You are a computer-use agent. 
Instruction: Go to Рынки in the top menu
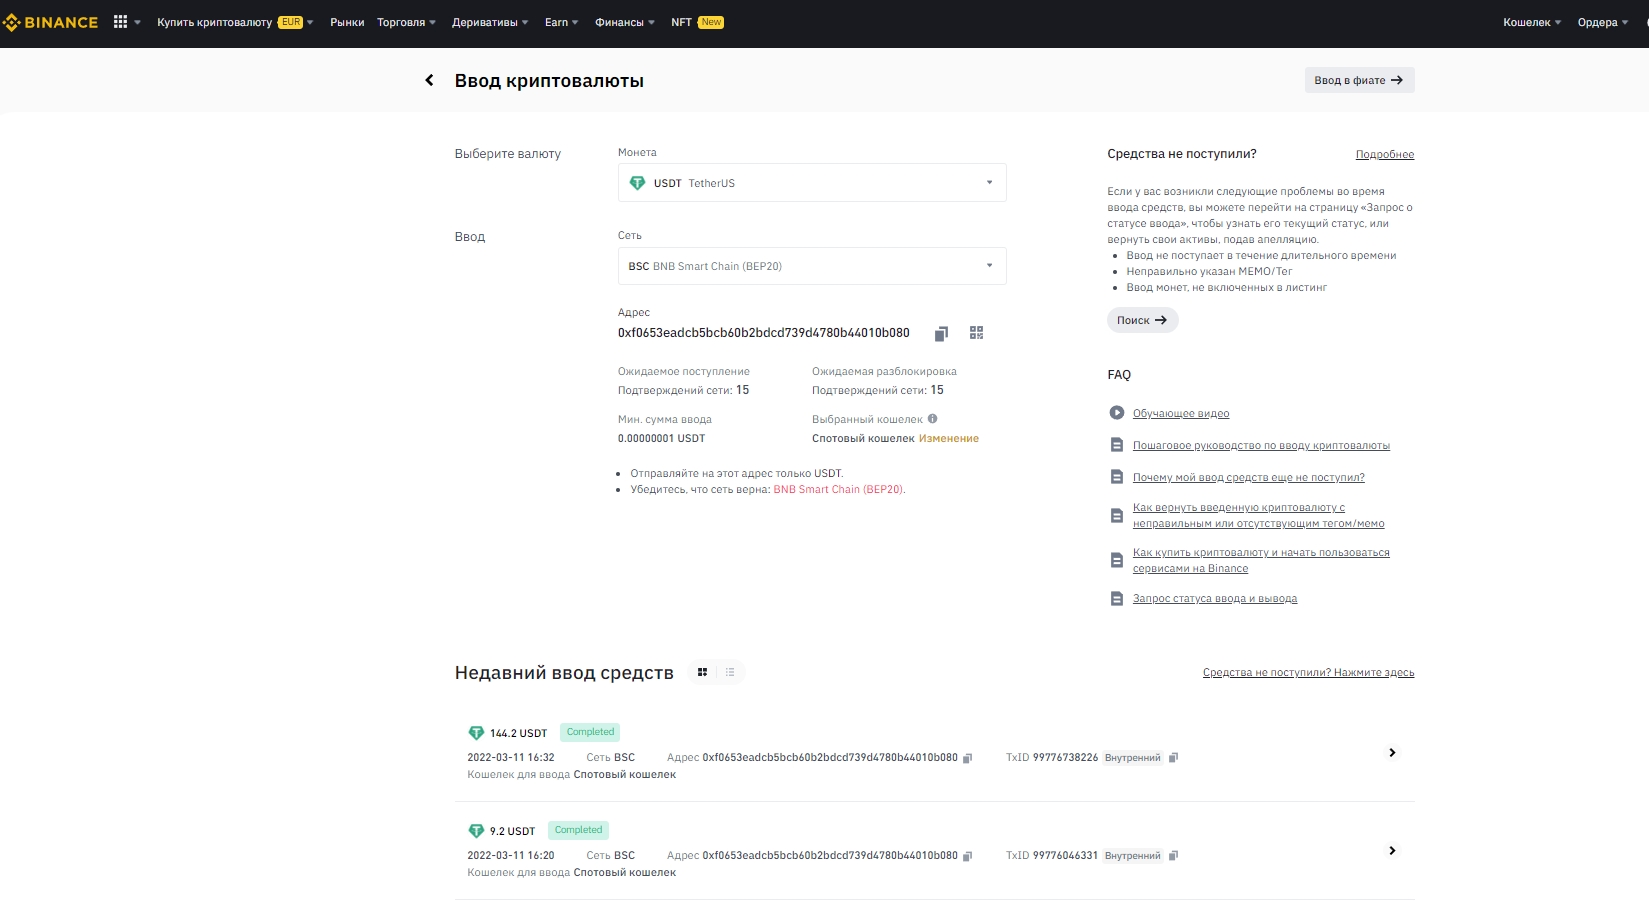pyautogui.click(x=347, y=22)
